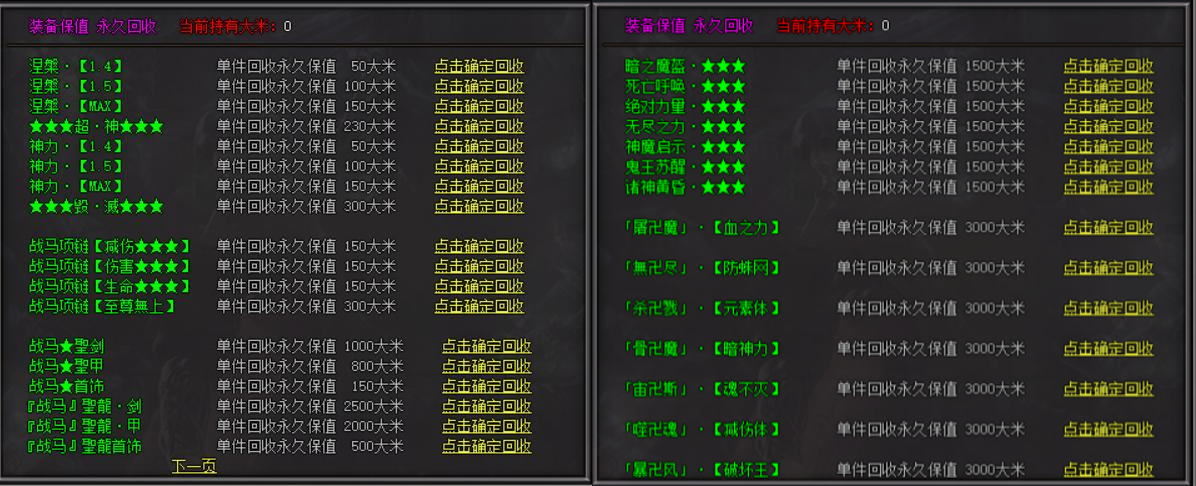Recycle 战马★聖剑 for 1000大米
Viewport: 1196px width, 486px height.
[x=486, y=347]
